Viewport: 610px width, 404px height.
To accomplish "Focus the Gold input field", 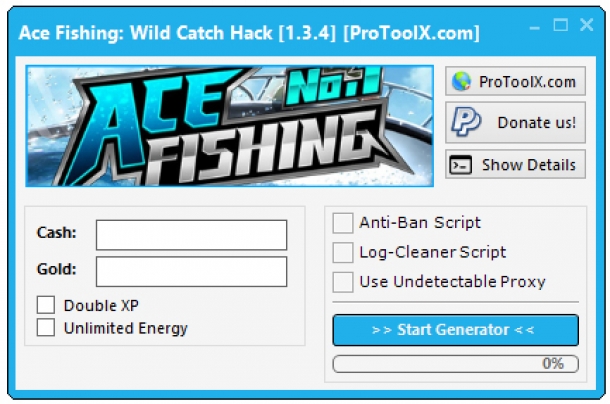I will click(x=191, y=272).
